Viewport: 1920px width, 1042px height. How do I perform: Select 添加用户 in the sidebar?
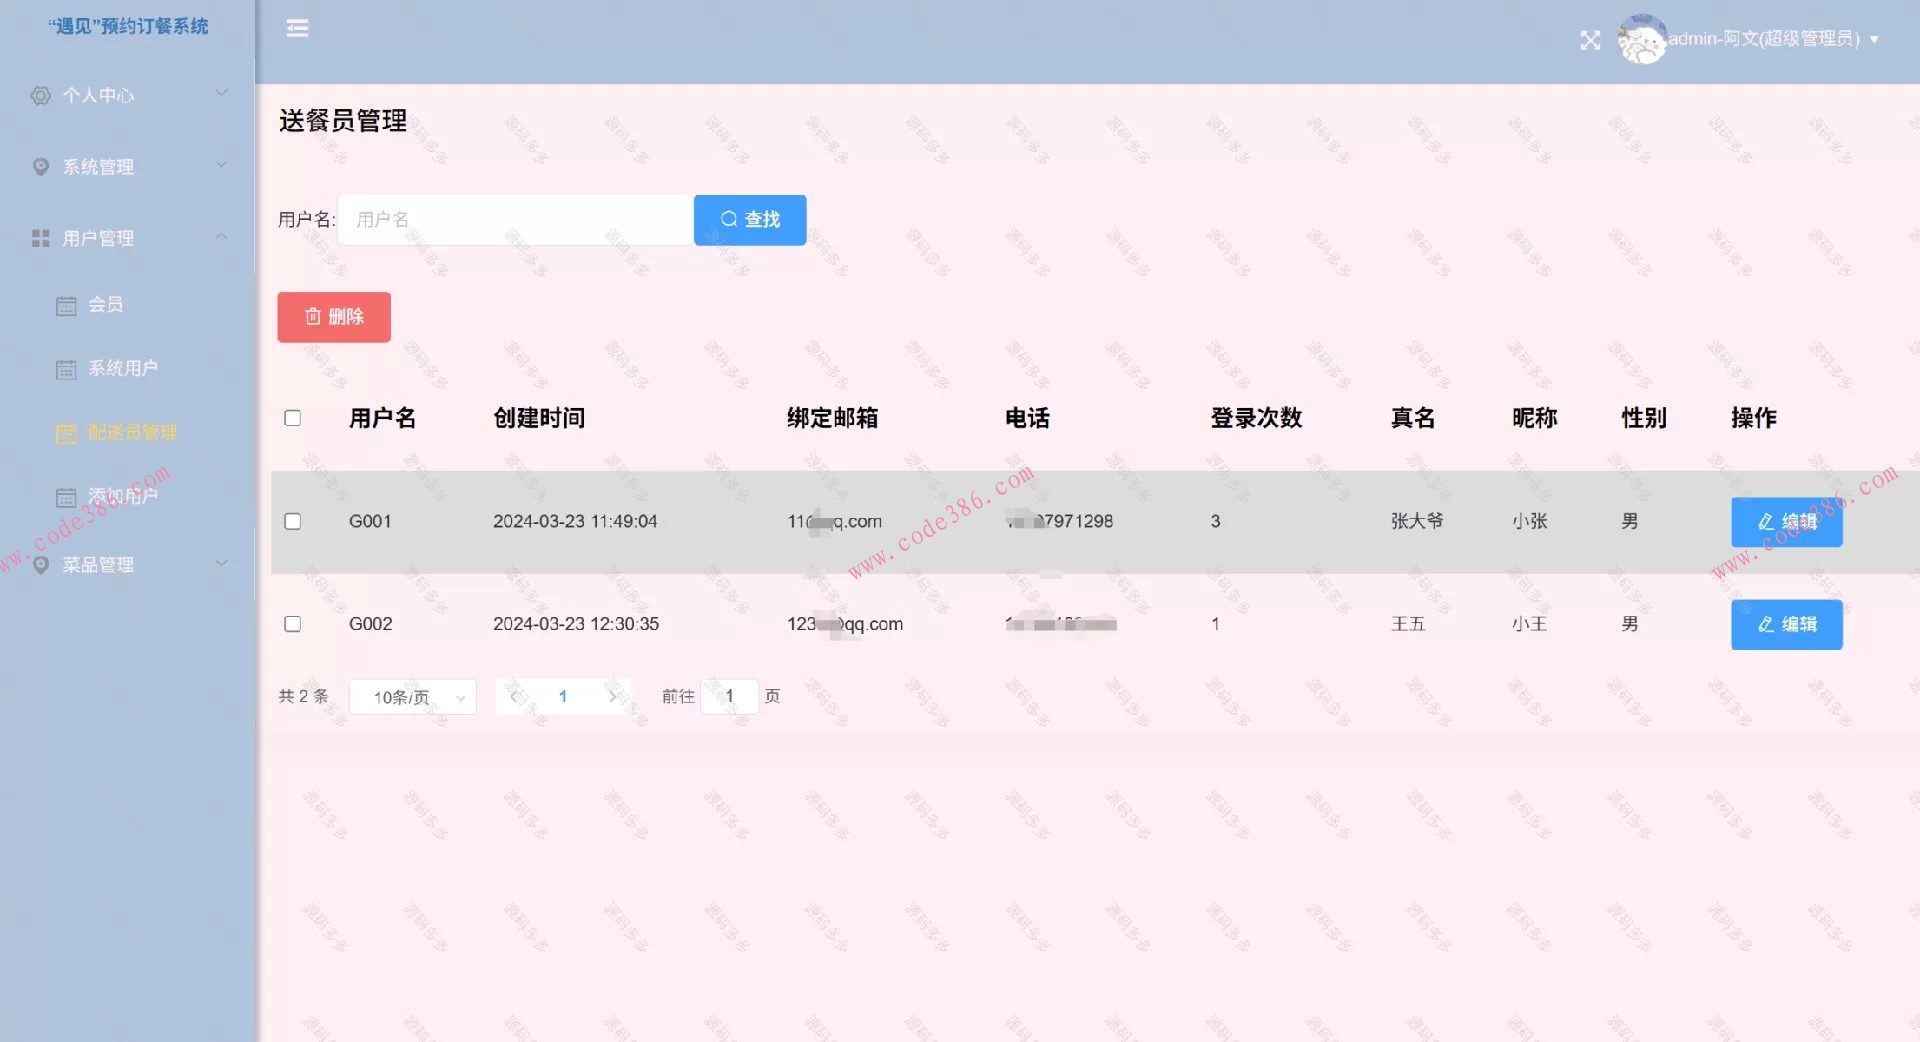[122, 497]
